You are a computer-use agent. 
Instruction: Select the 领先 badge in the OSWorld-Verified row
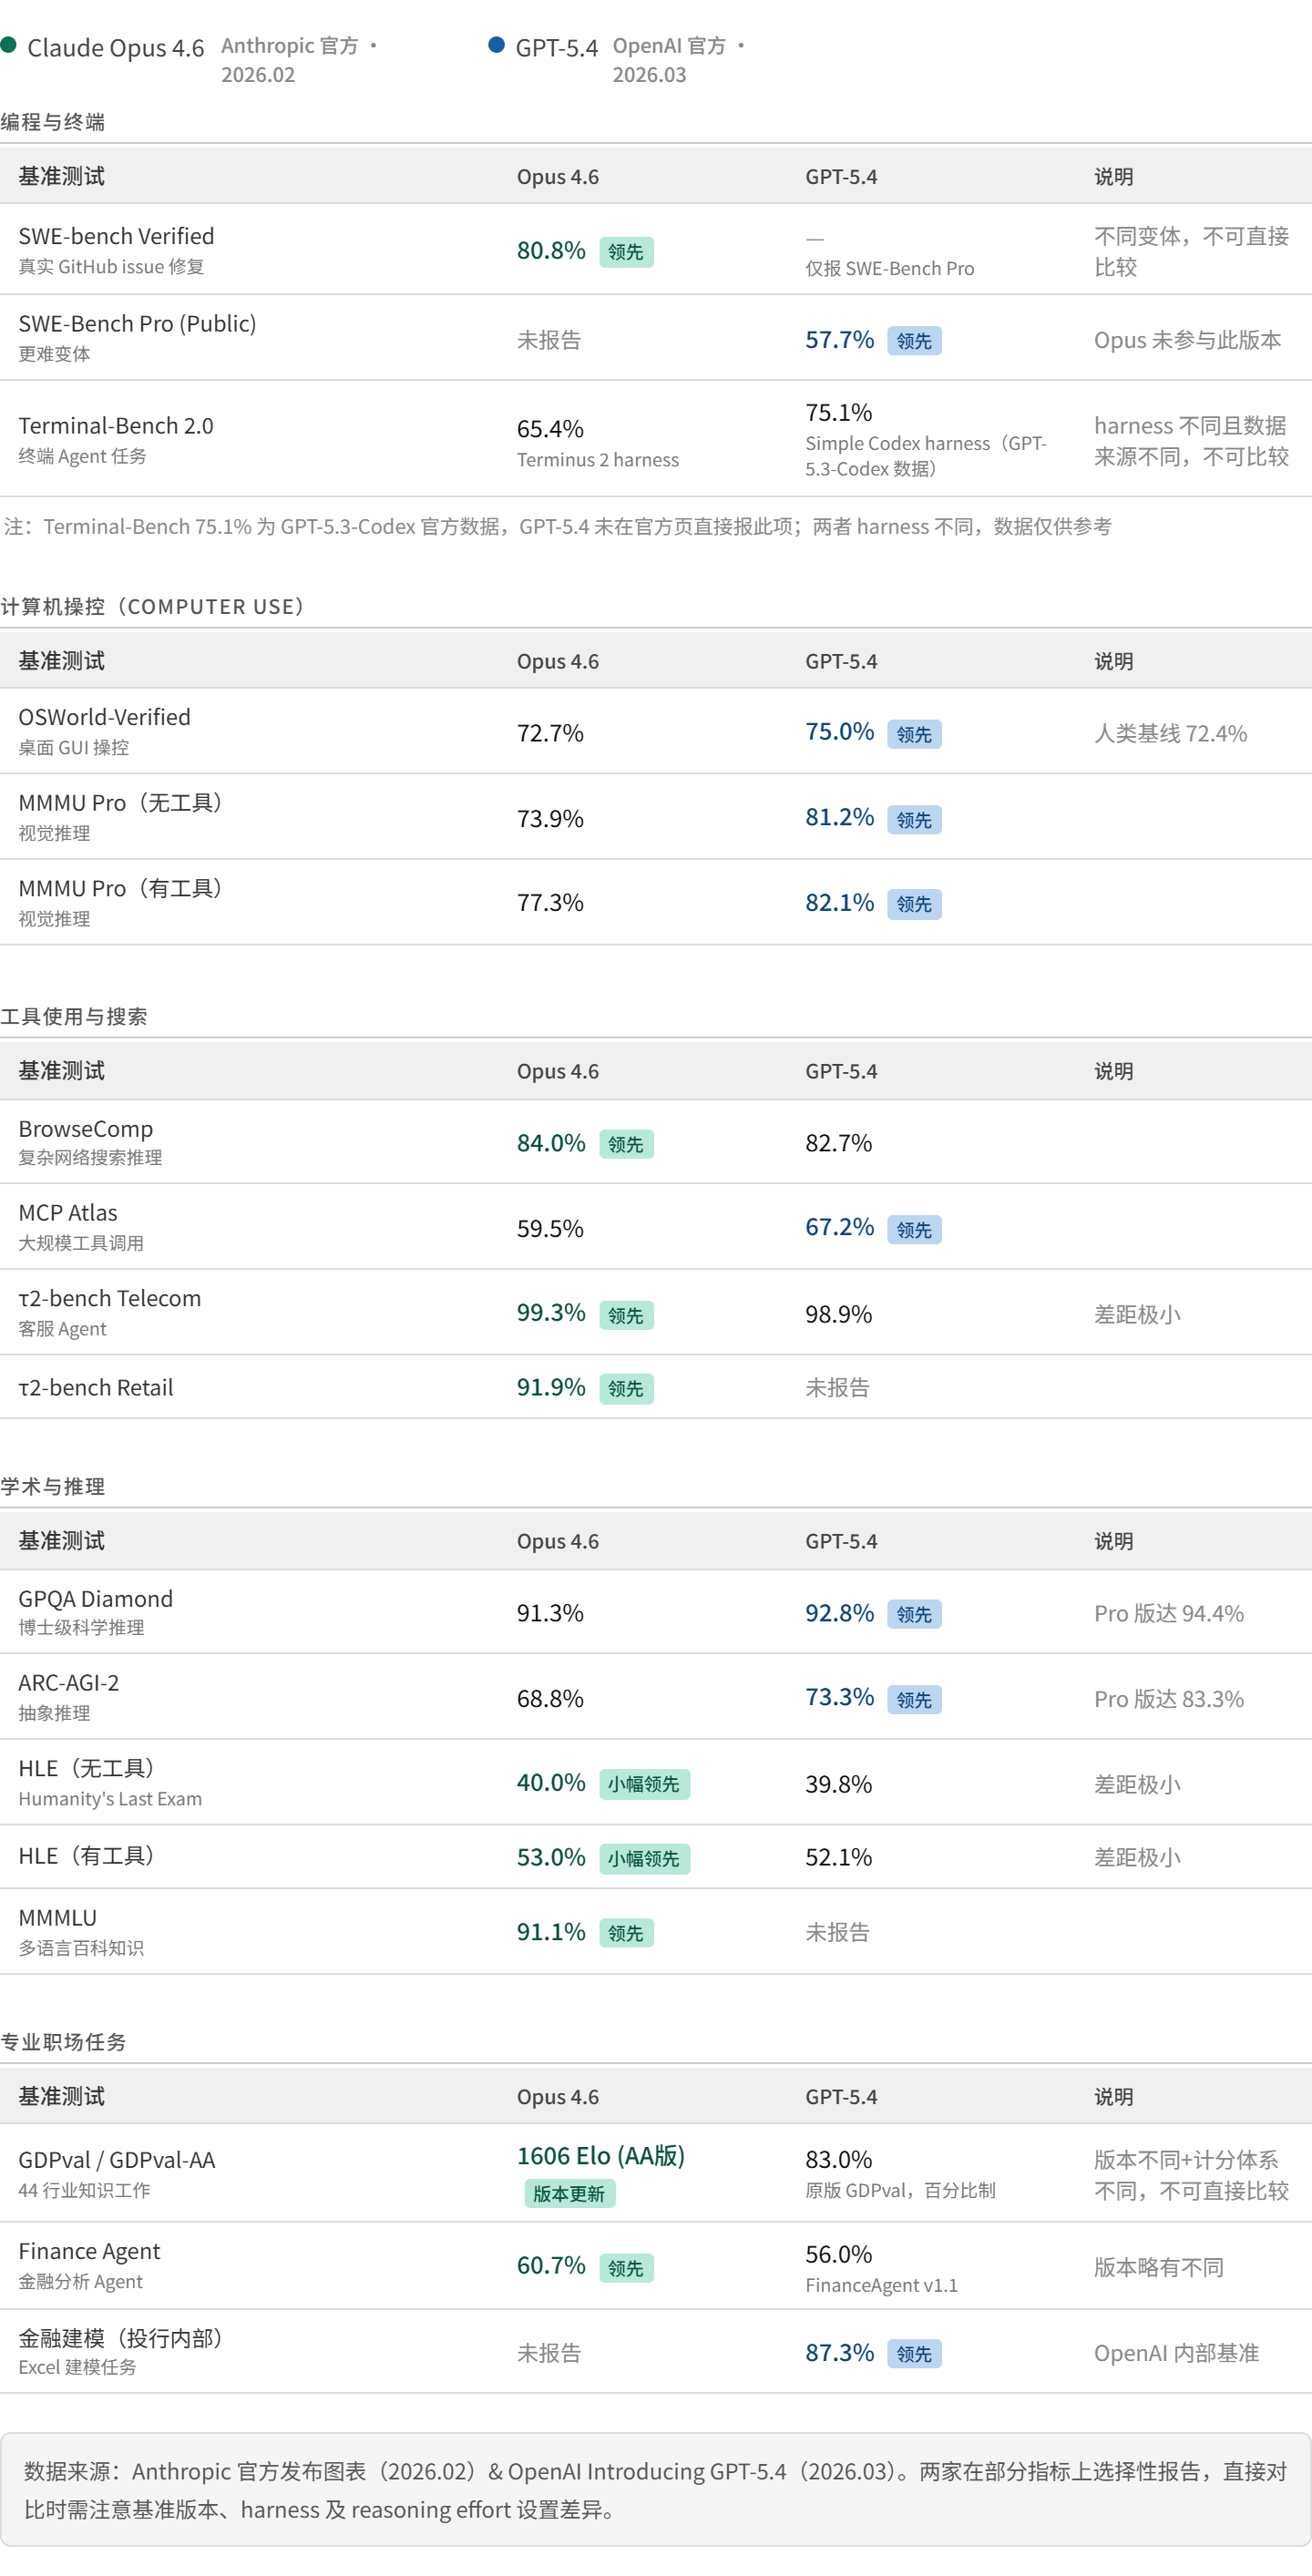(914, 734)
